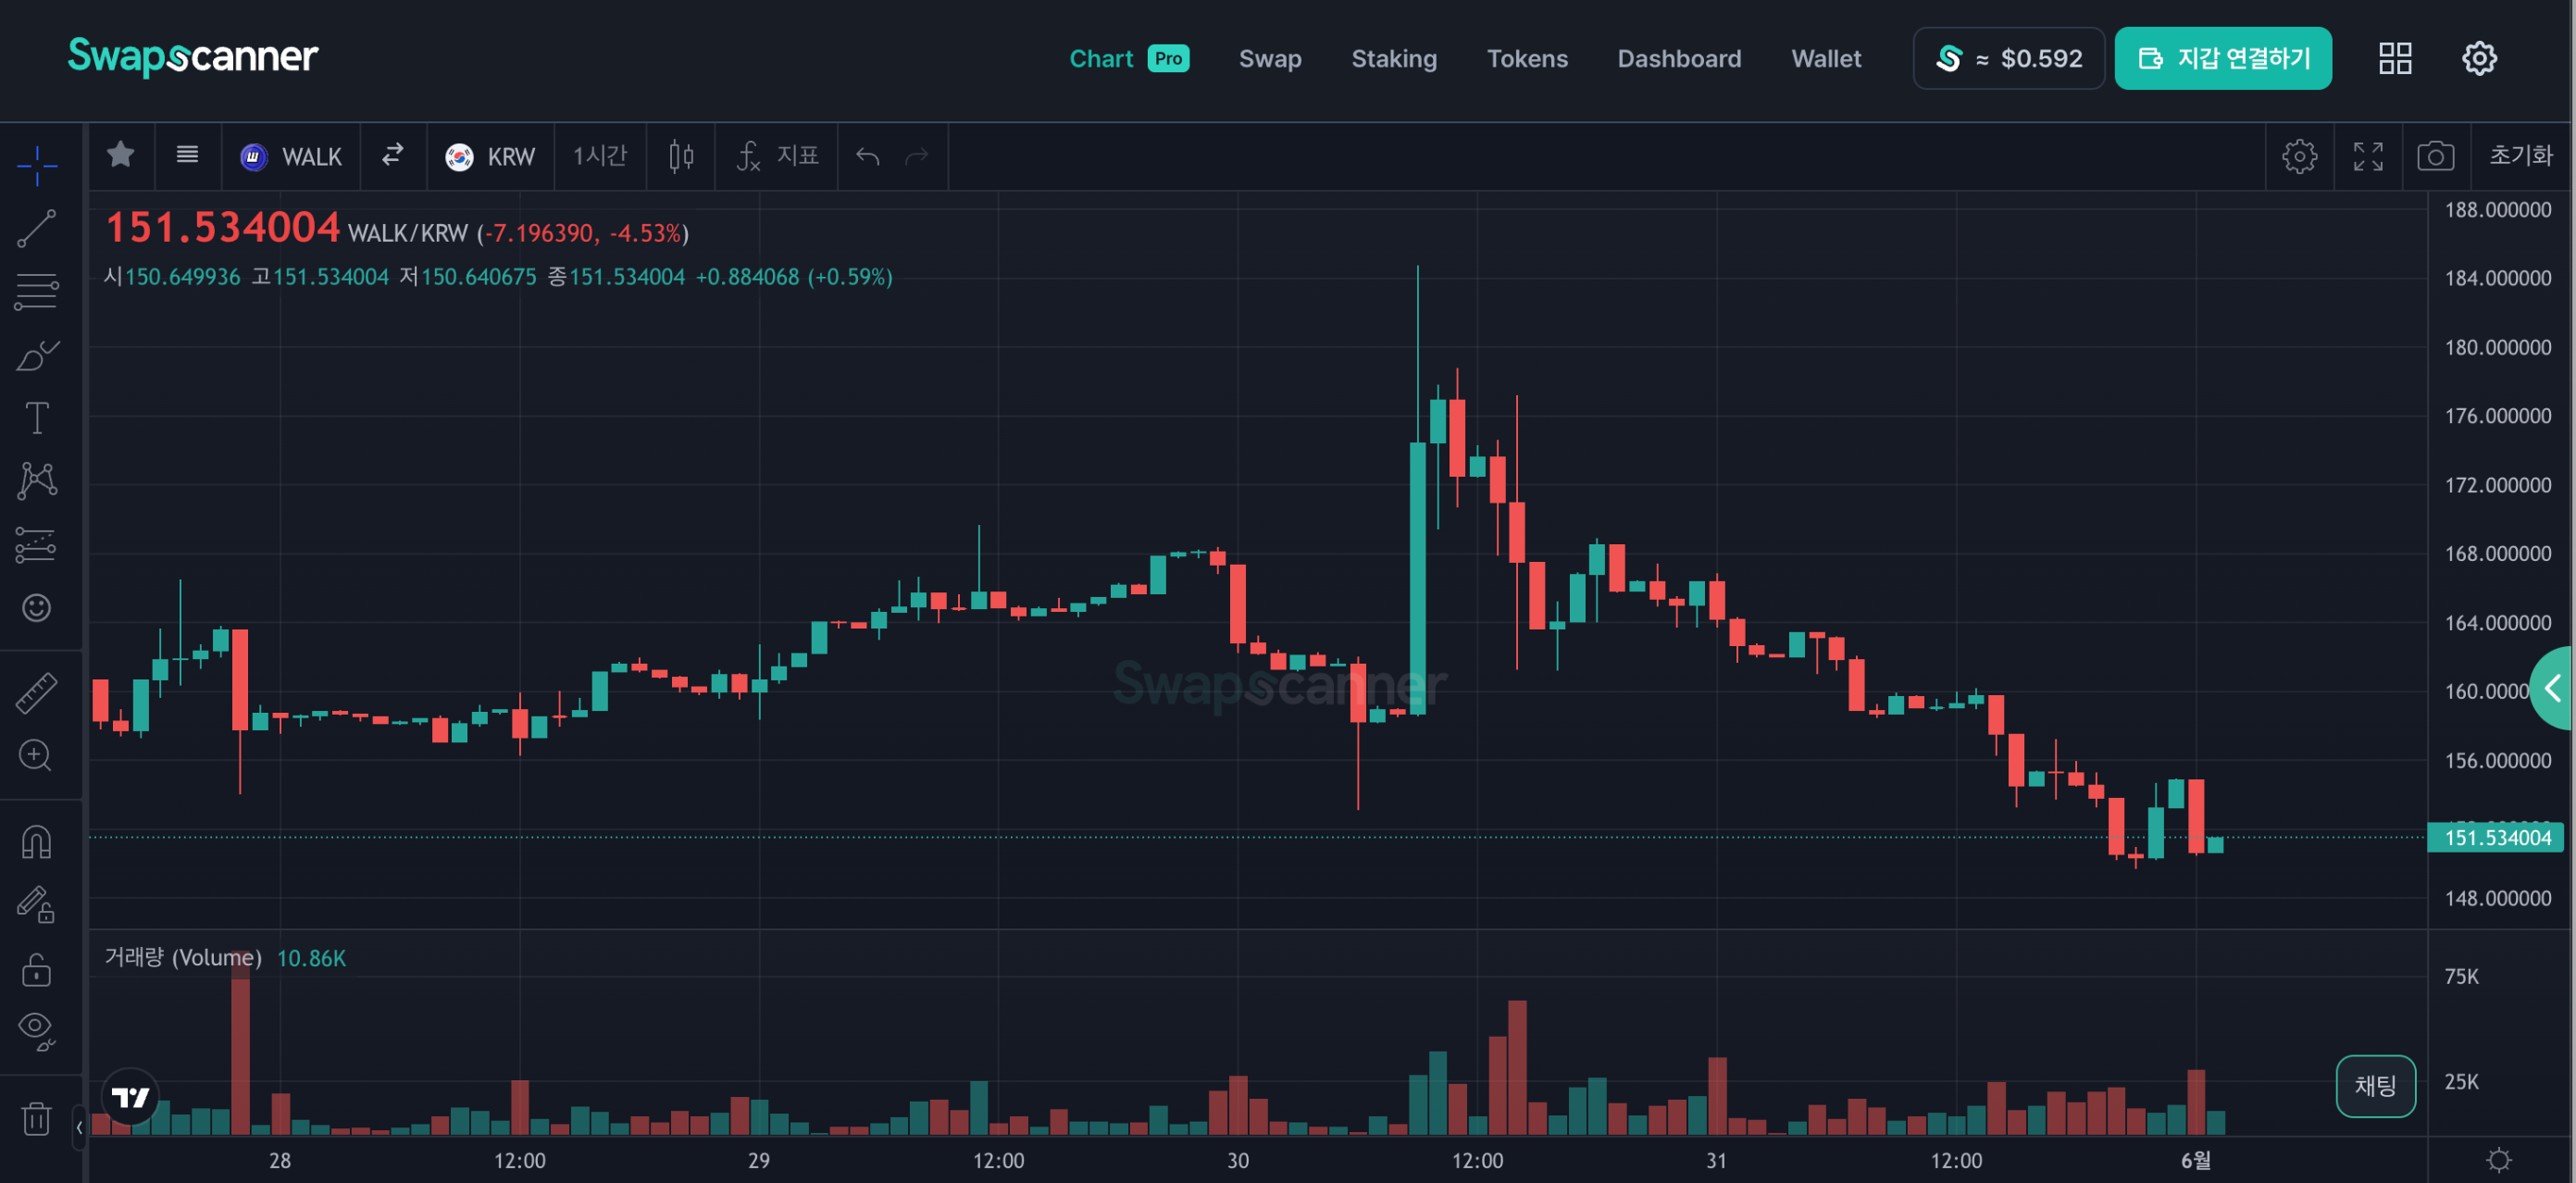Select the trend line drawing tool
2576x1183 pixels.
[36, 229]
